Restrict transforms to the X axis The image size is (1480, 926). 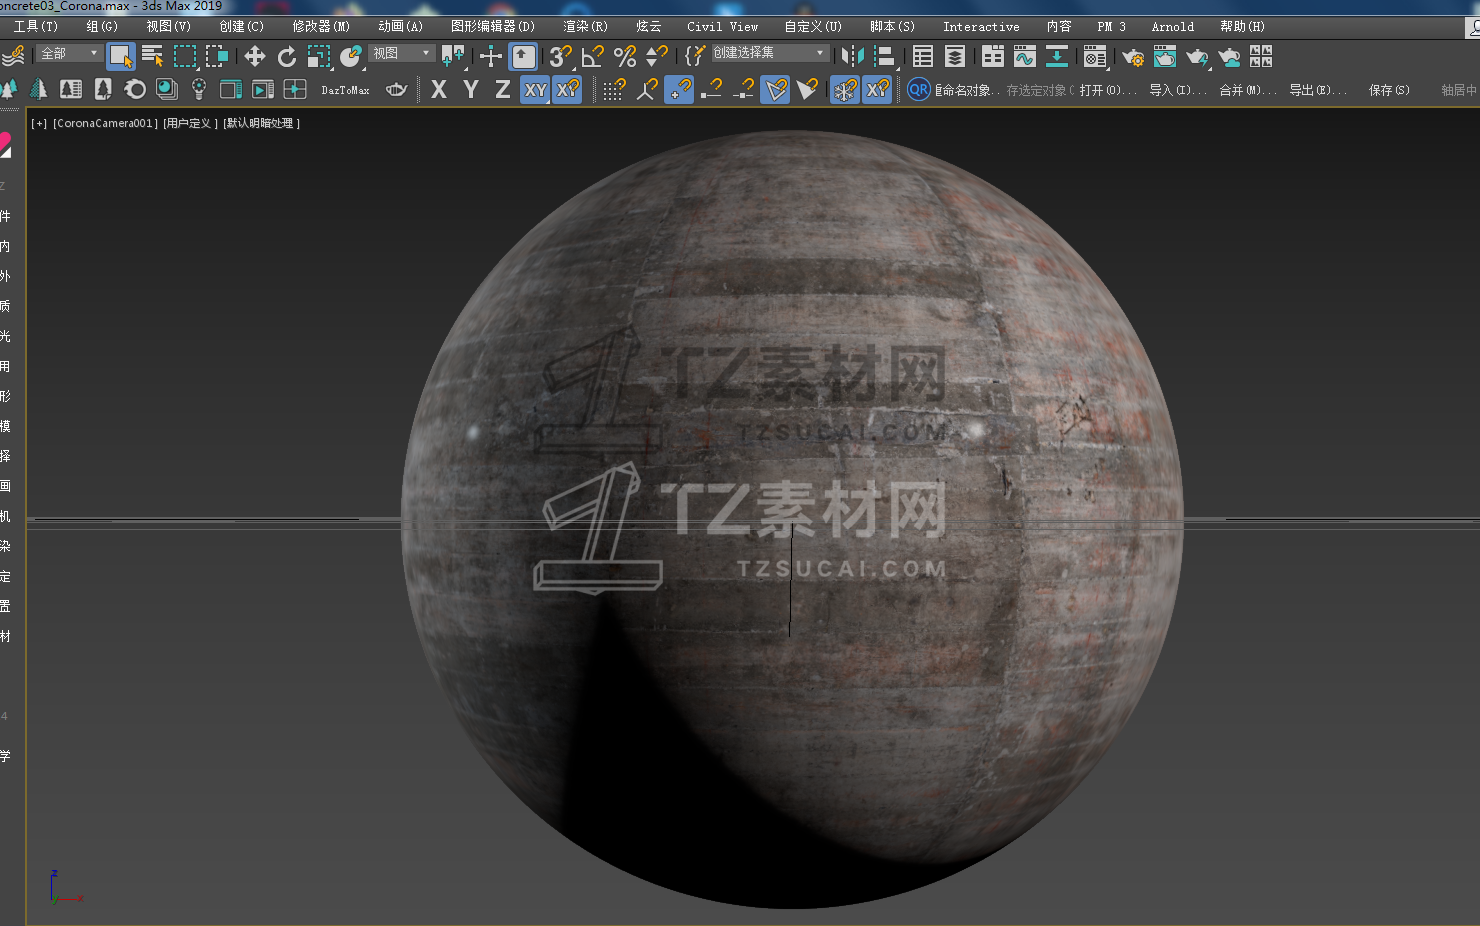point(438,90)
